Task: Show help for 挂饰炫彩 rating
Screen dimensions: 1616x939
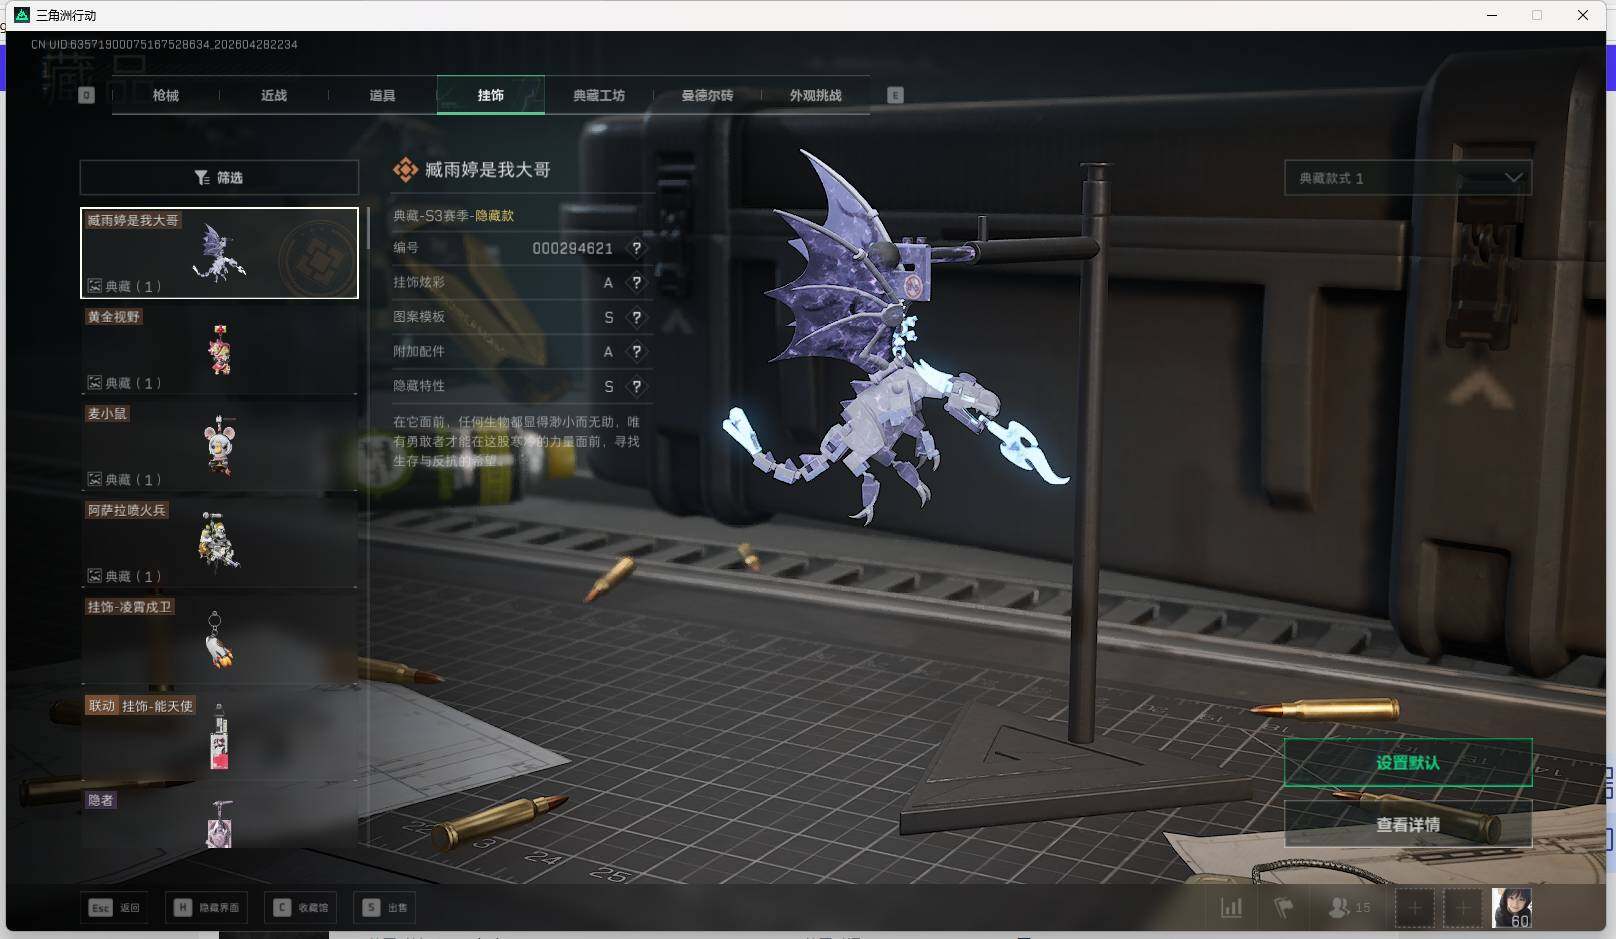Action: [636, 283]
